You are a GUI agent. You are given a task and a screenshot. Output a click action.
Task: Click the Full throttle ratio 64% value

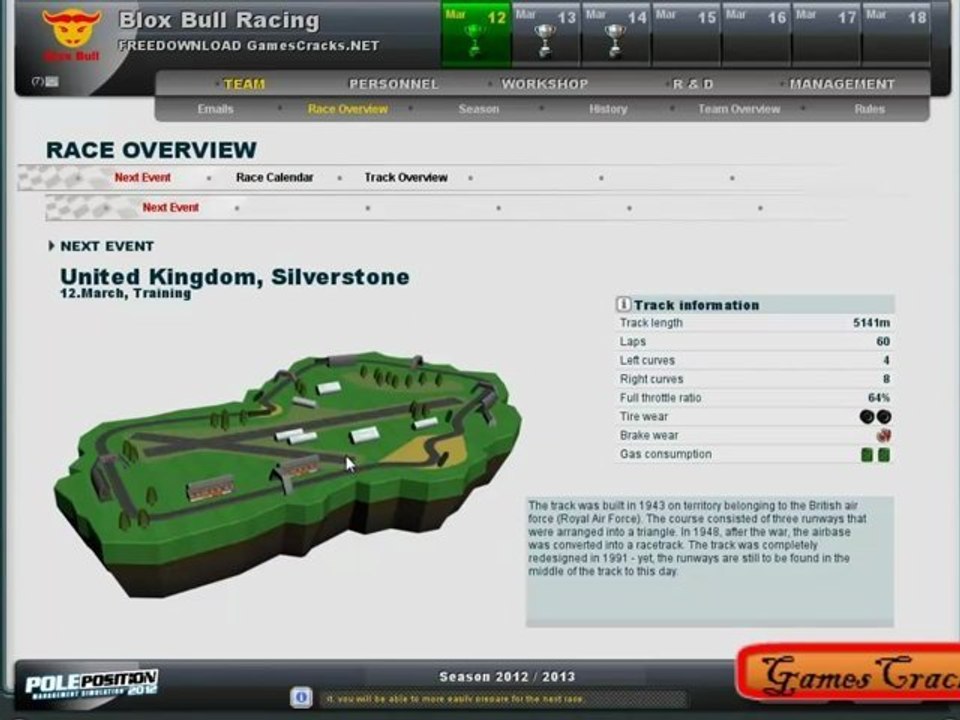(879, 398)
